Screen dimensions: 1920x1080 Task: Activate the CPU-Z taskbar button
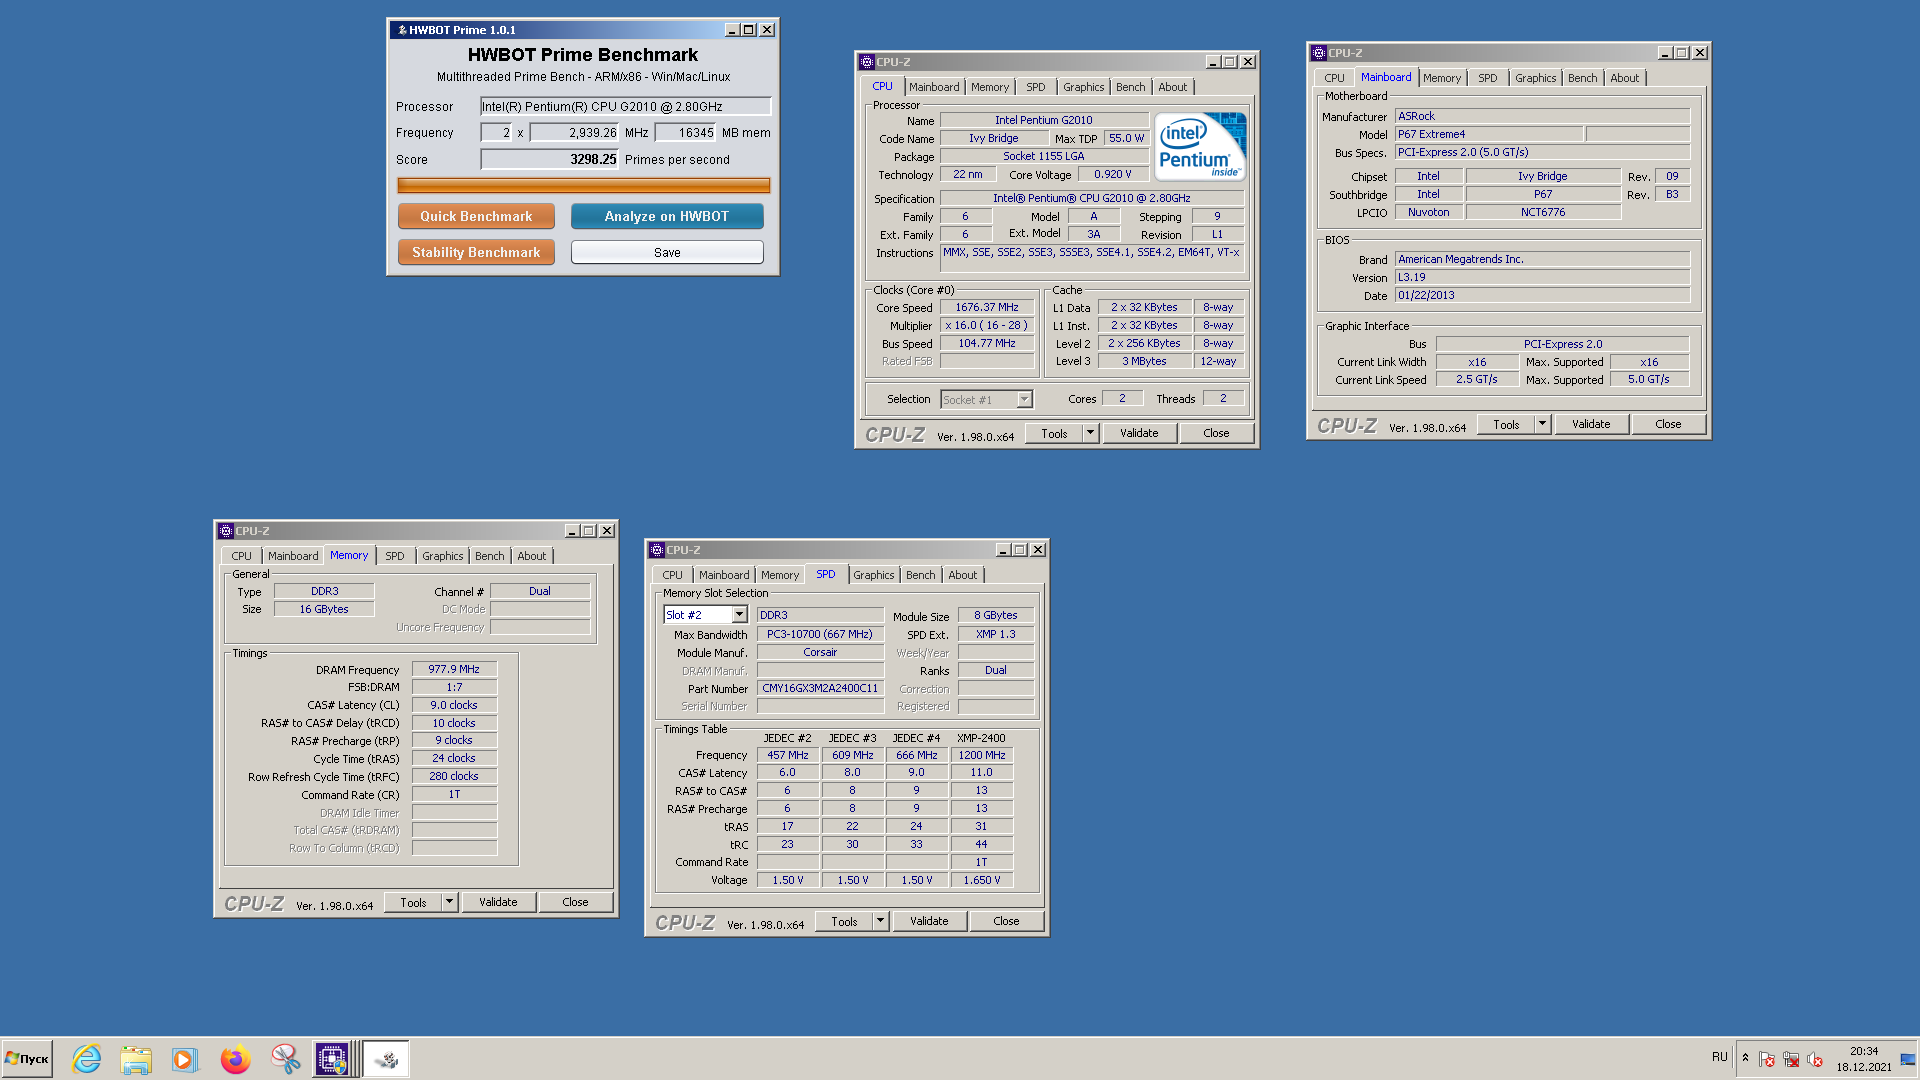(333, 1059)
